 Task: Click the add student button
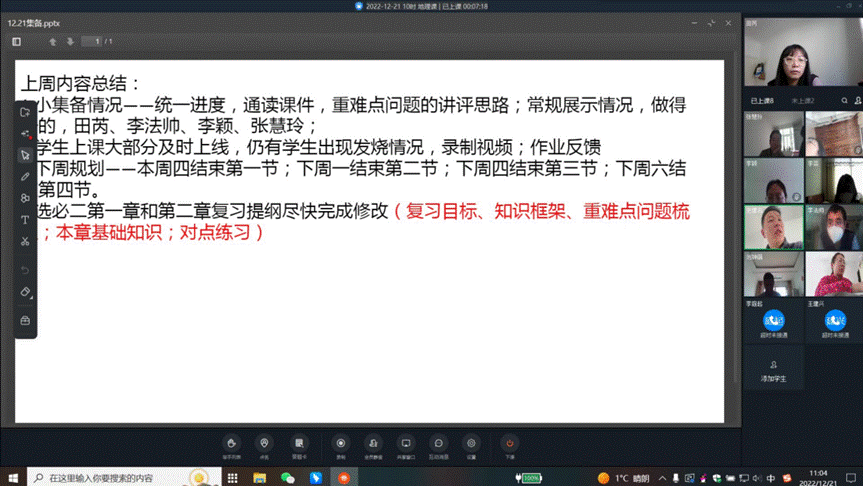773,368
